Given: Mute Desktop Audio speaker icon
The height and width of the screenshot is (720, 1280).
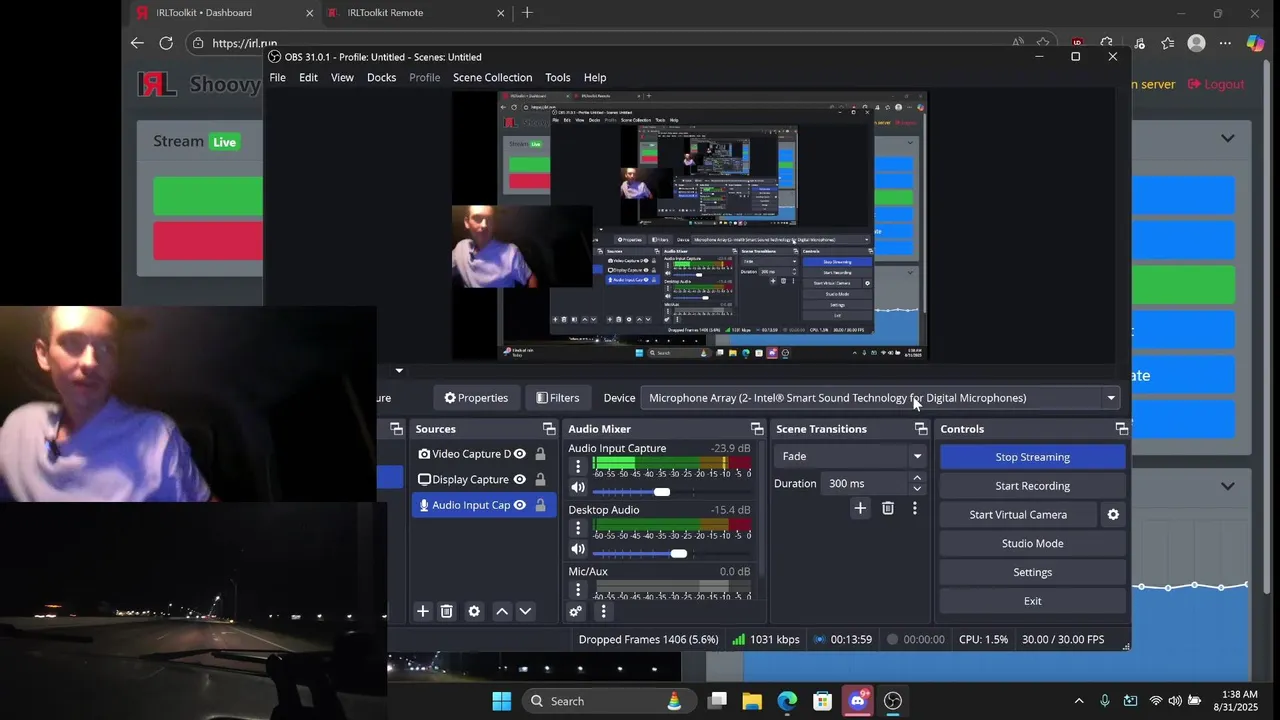Looking at the screenshot, I should 577,549.
